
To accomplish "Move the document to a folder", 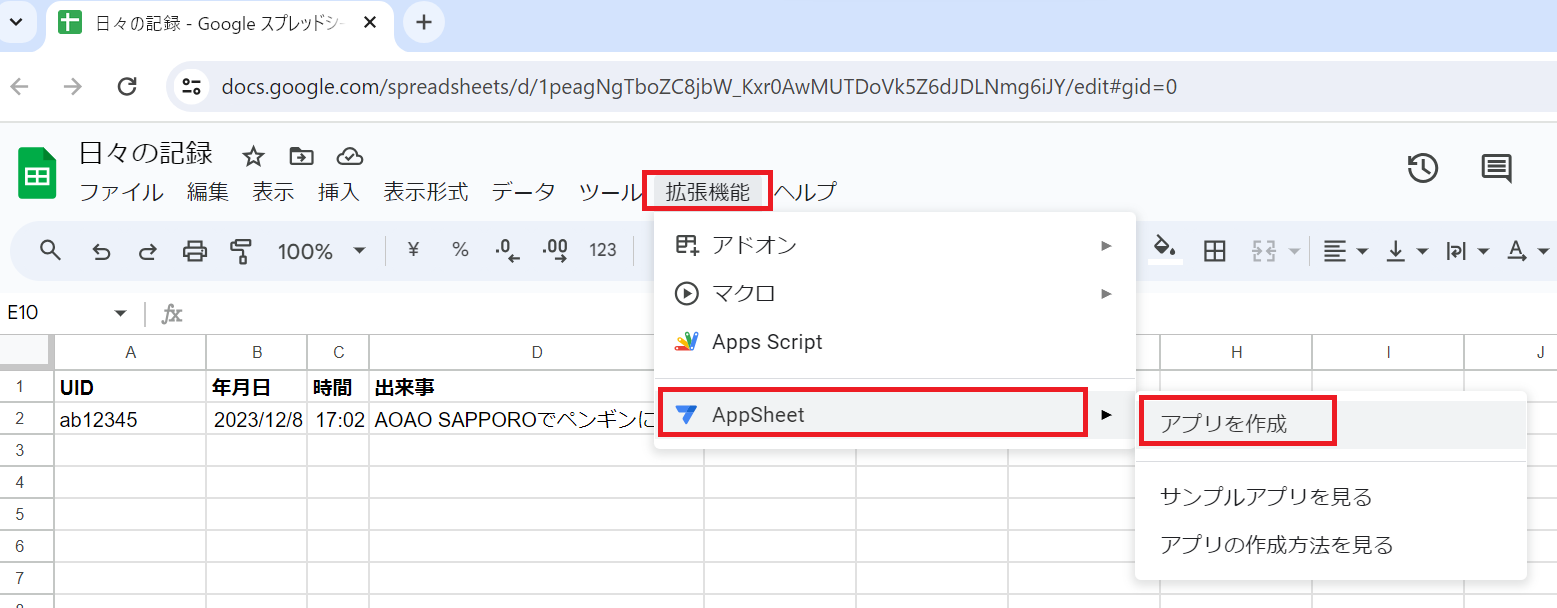I will 301,156.
